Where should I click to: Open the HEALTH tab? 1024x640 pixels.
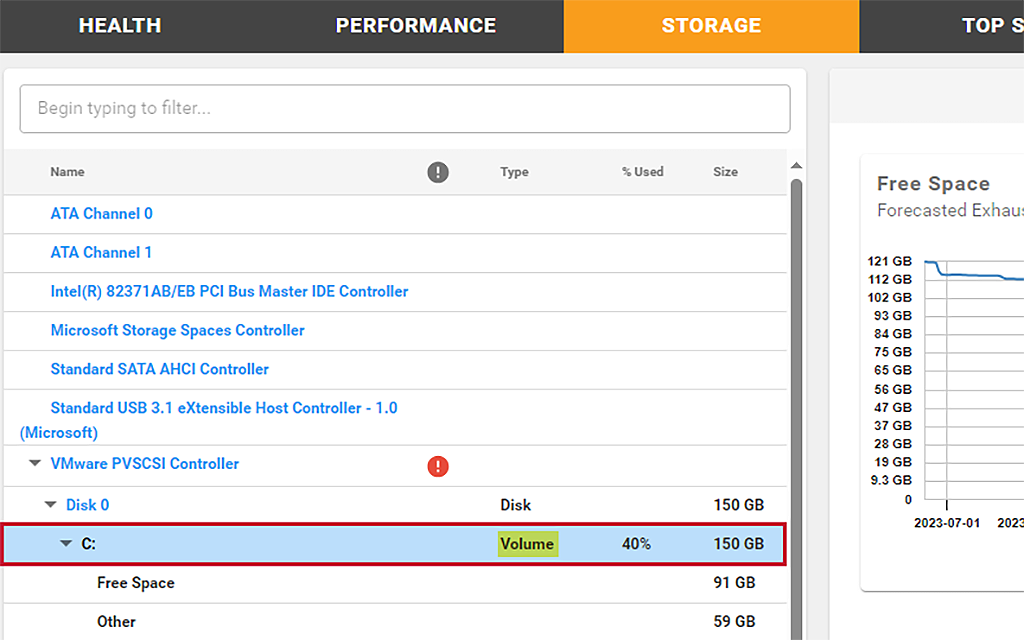[119, 25]
